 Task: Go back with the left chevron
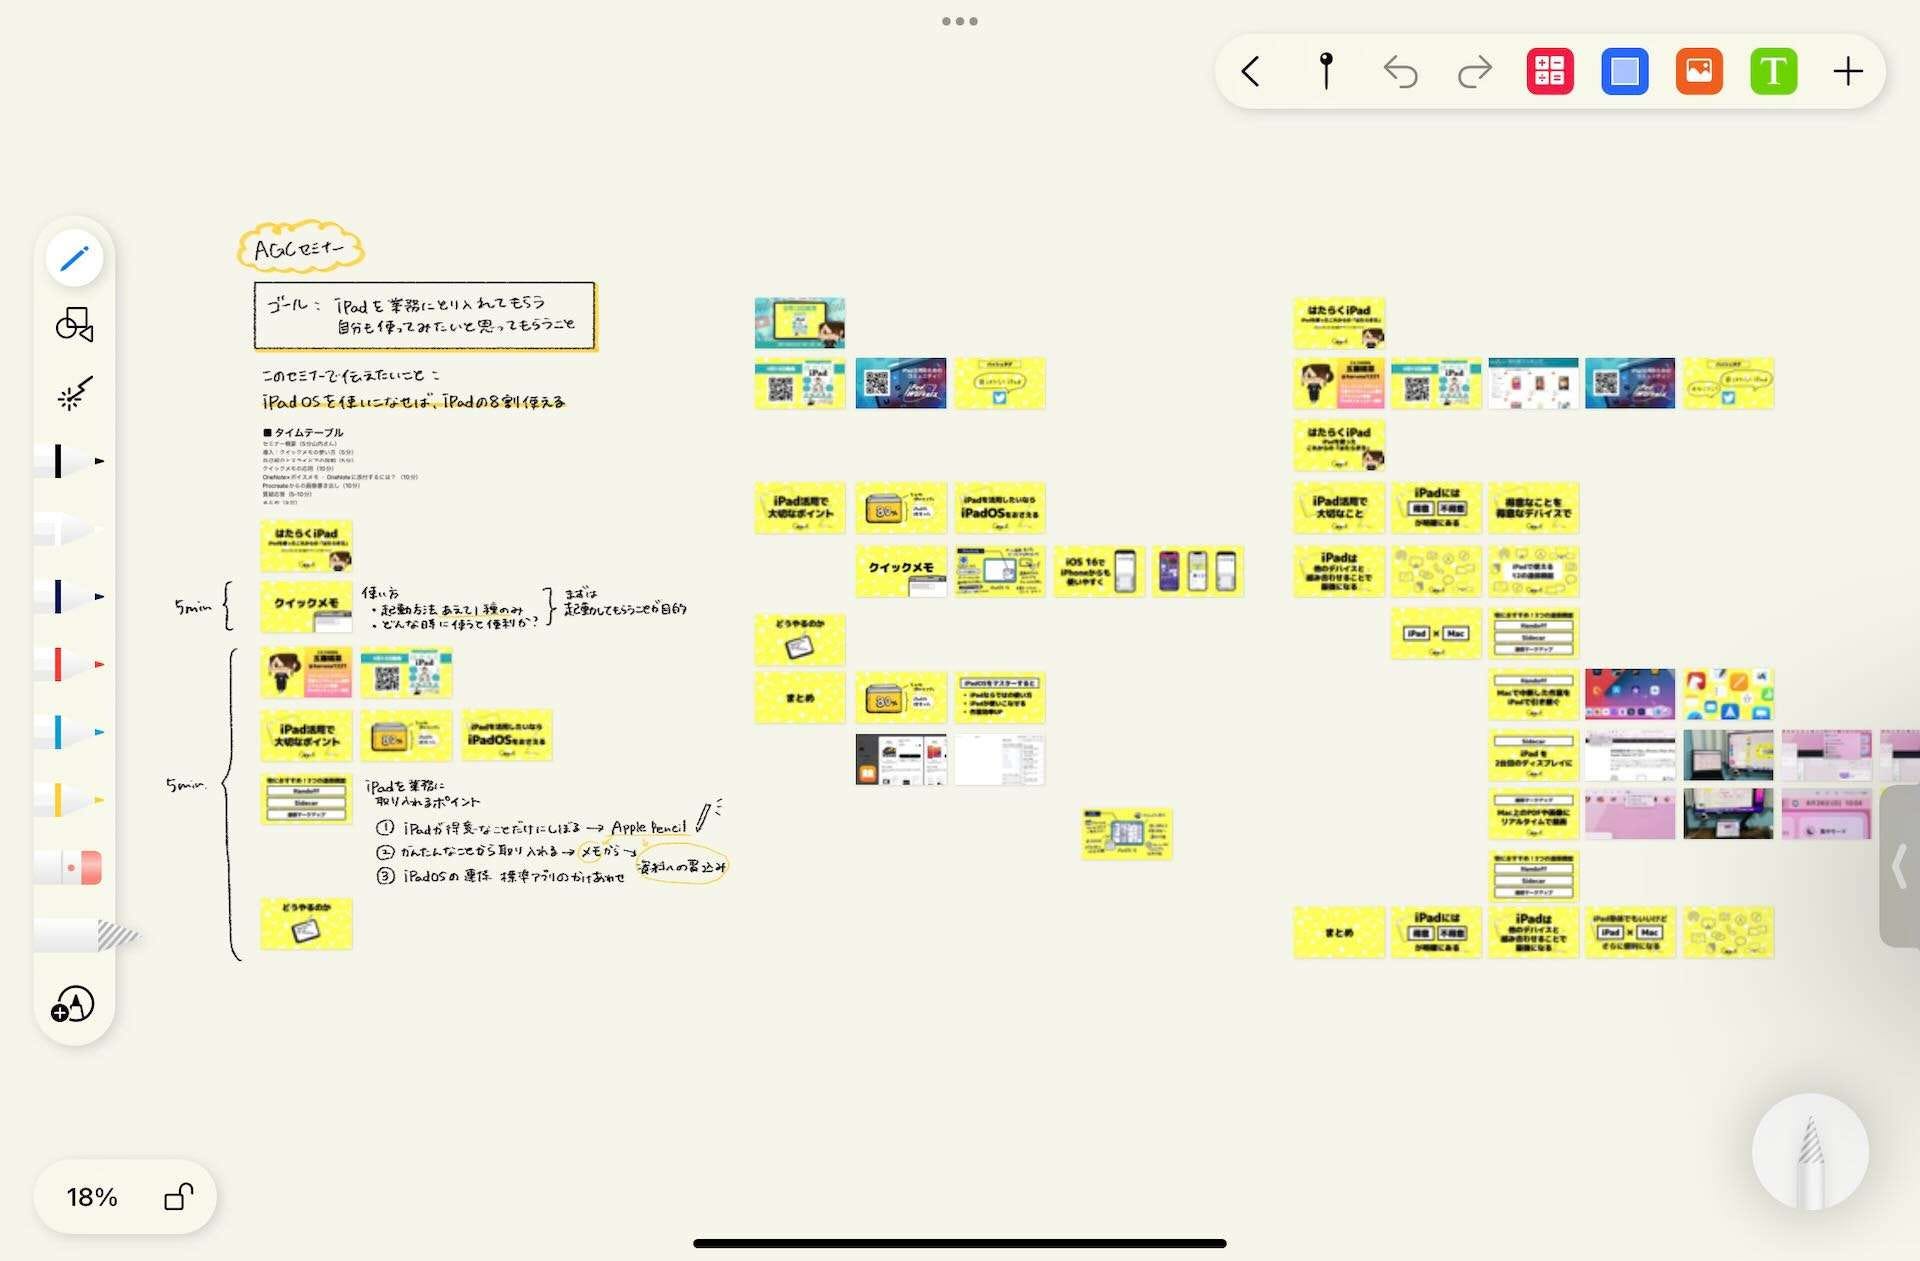click(x=1250, y=72)
